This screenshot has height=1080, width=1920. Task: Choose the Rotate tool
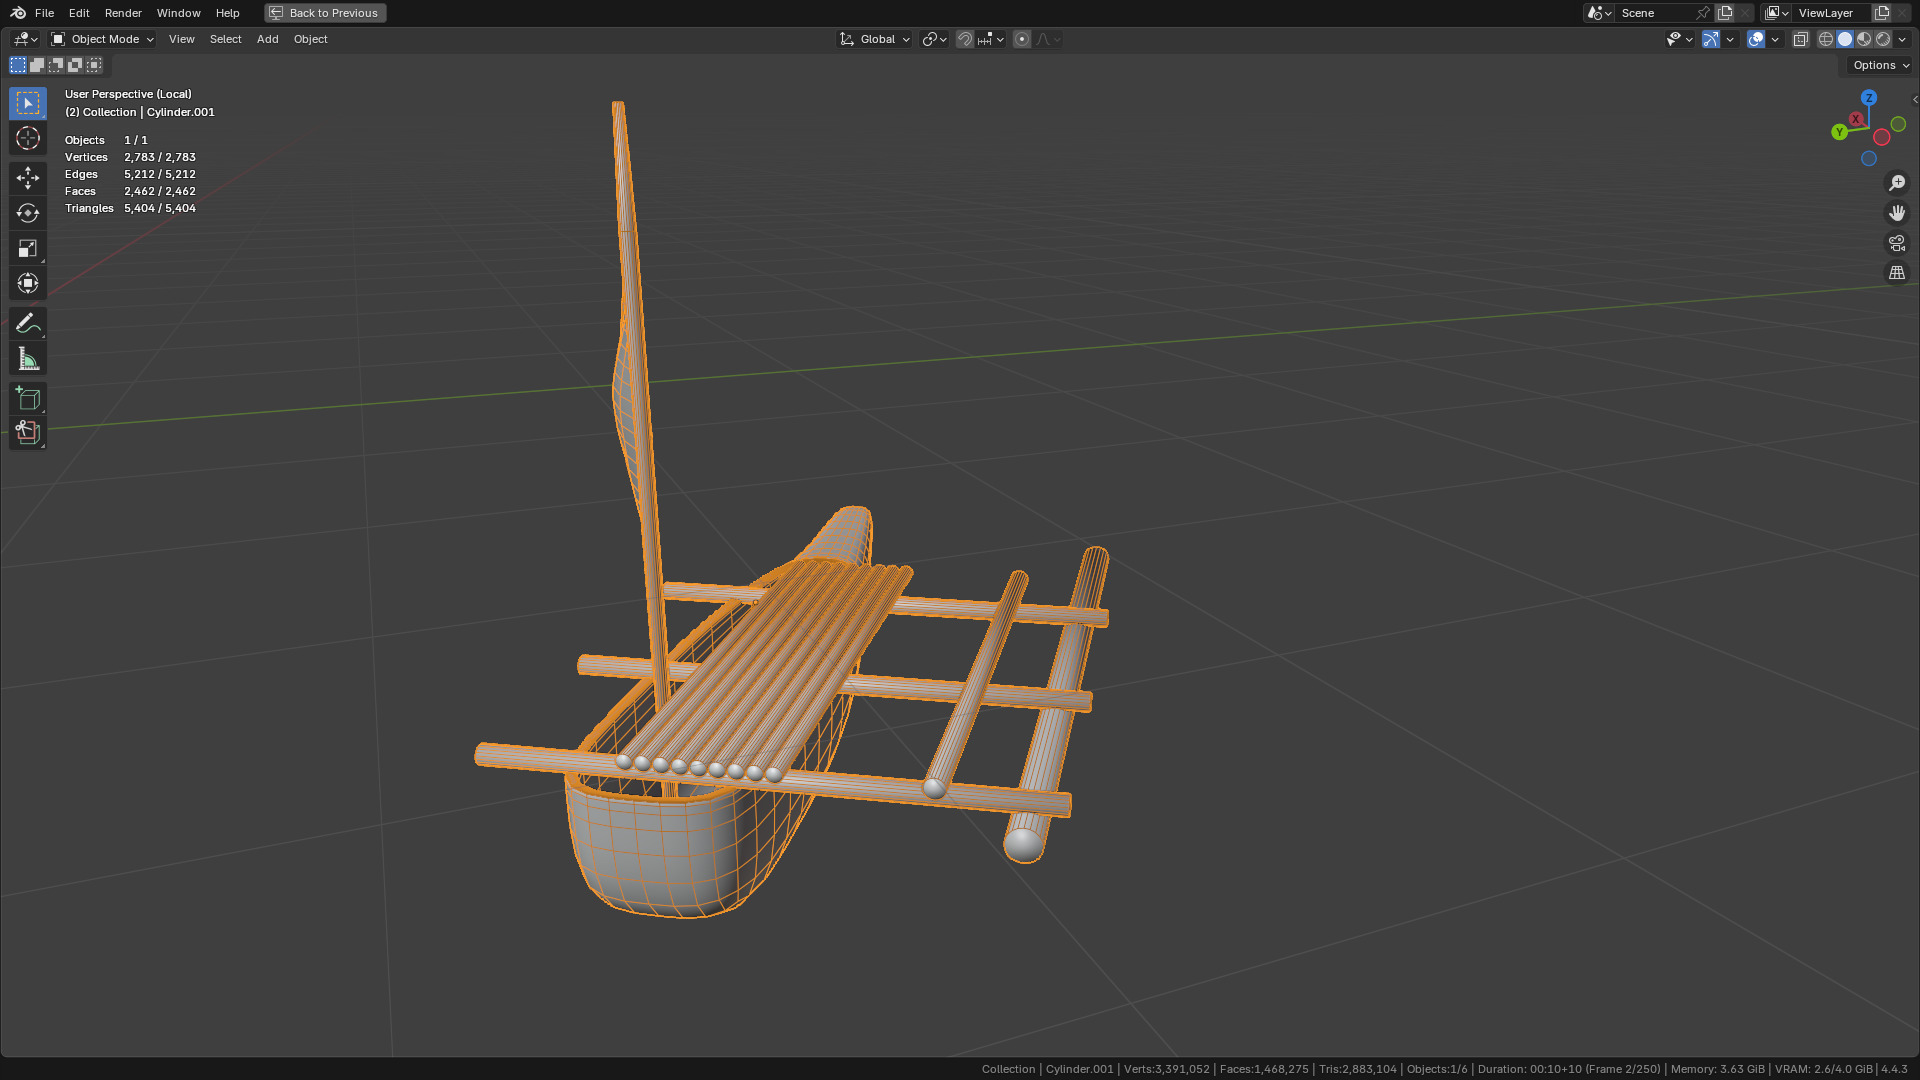click(28, 213)
